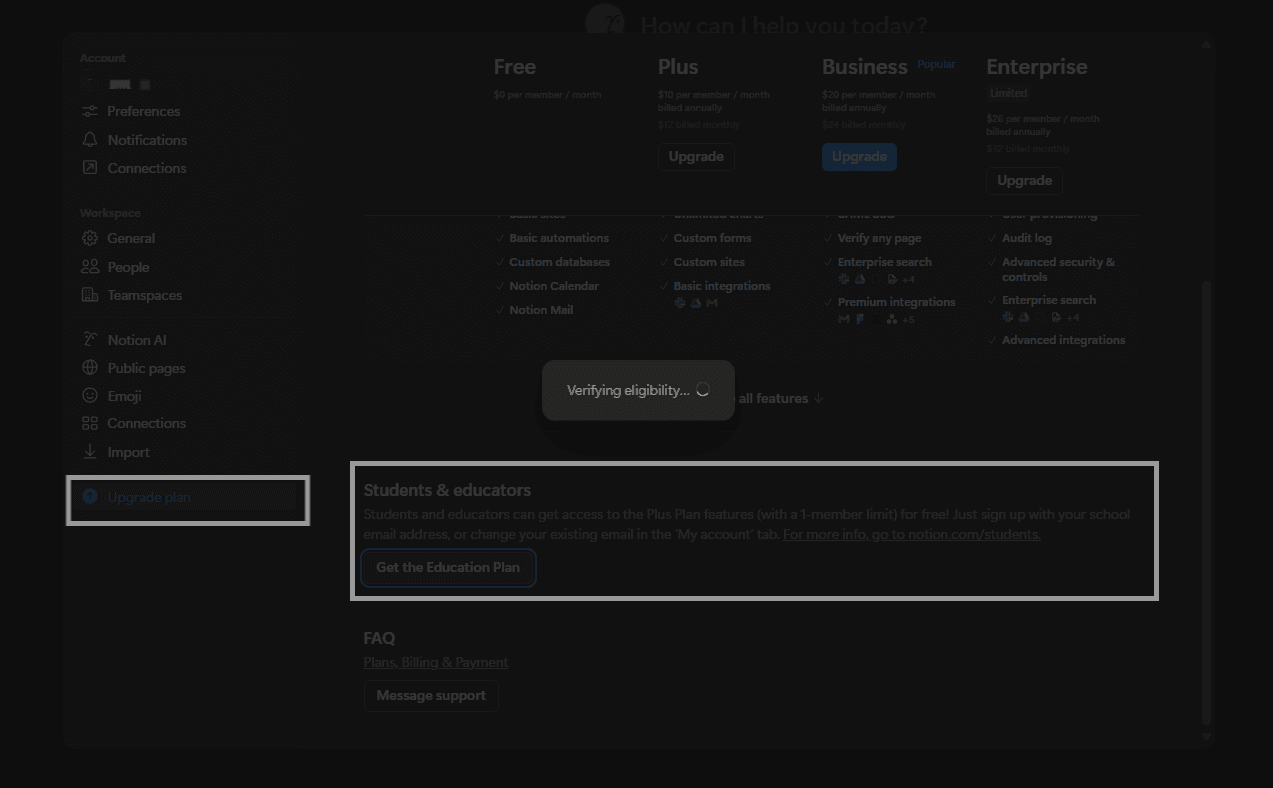The width and height of the screenshot is (1273, 788).
Task: Open the People settings icon
Action: tap(90, 267)
